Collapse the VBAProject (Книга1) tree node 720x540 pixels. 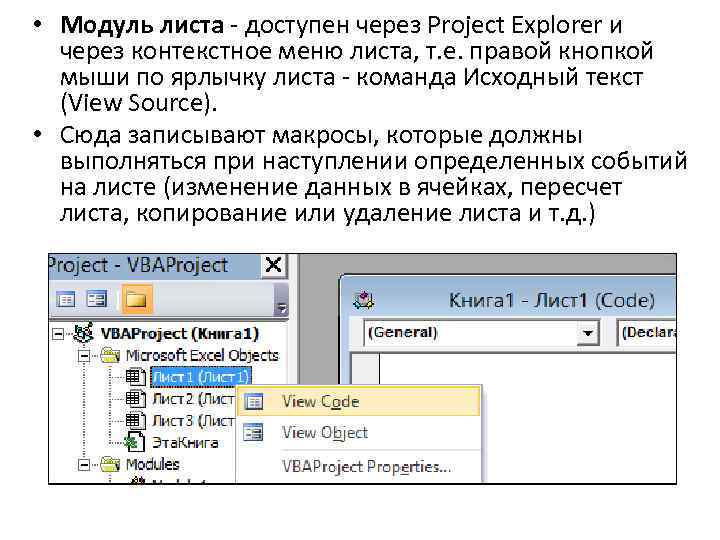[58, 333]
